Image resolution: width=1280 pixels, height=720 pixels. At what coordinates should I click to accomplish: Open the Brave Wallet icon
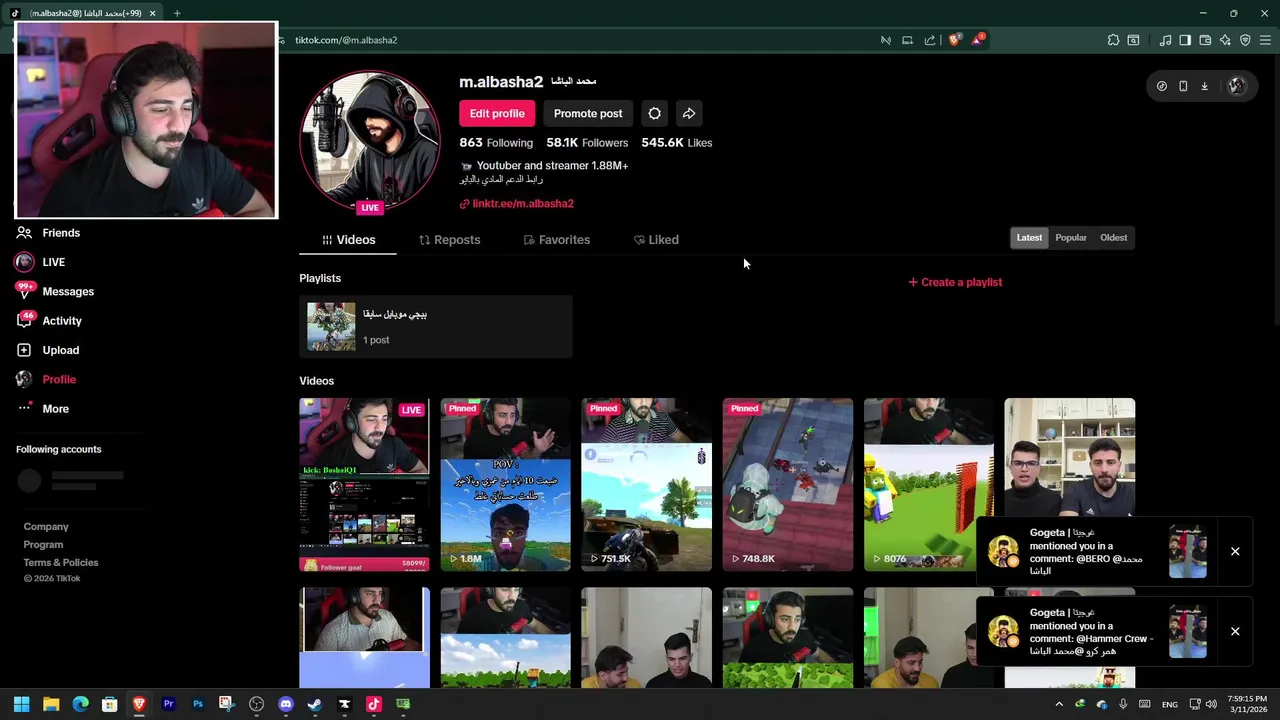[x=1205, y=40]
